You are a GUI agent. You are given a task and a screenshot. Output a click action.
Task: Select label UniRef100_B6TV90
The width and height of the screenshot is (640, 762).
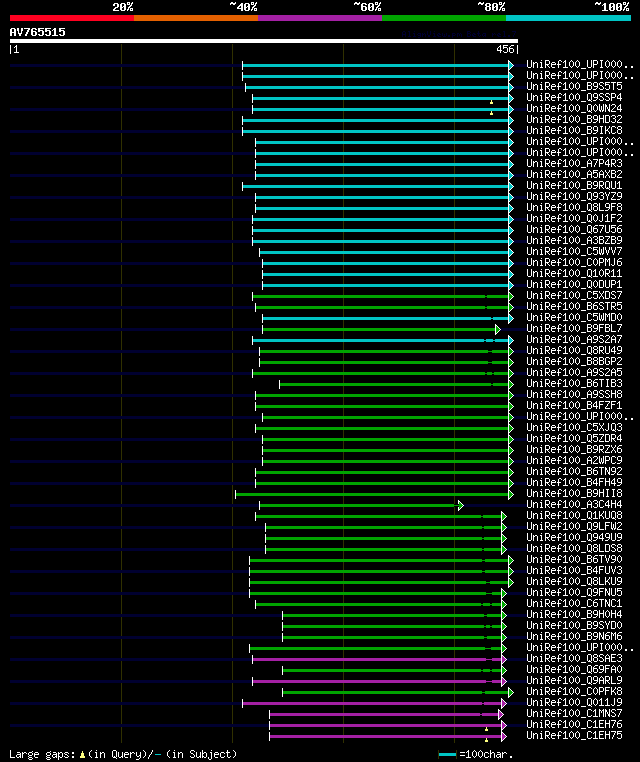click(x=574, y=560)
